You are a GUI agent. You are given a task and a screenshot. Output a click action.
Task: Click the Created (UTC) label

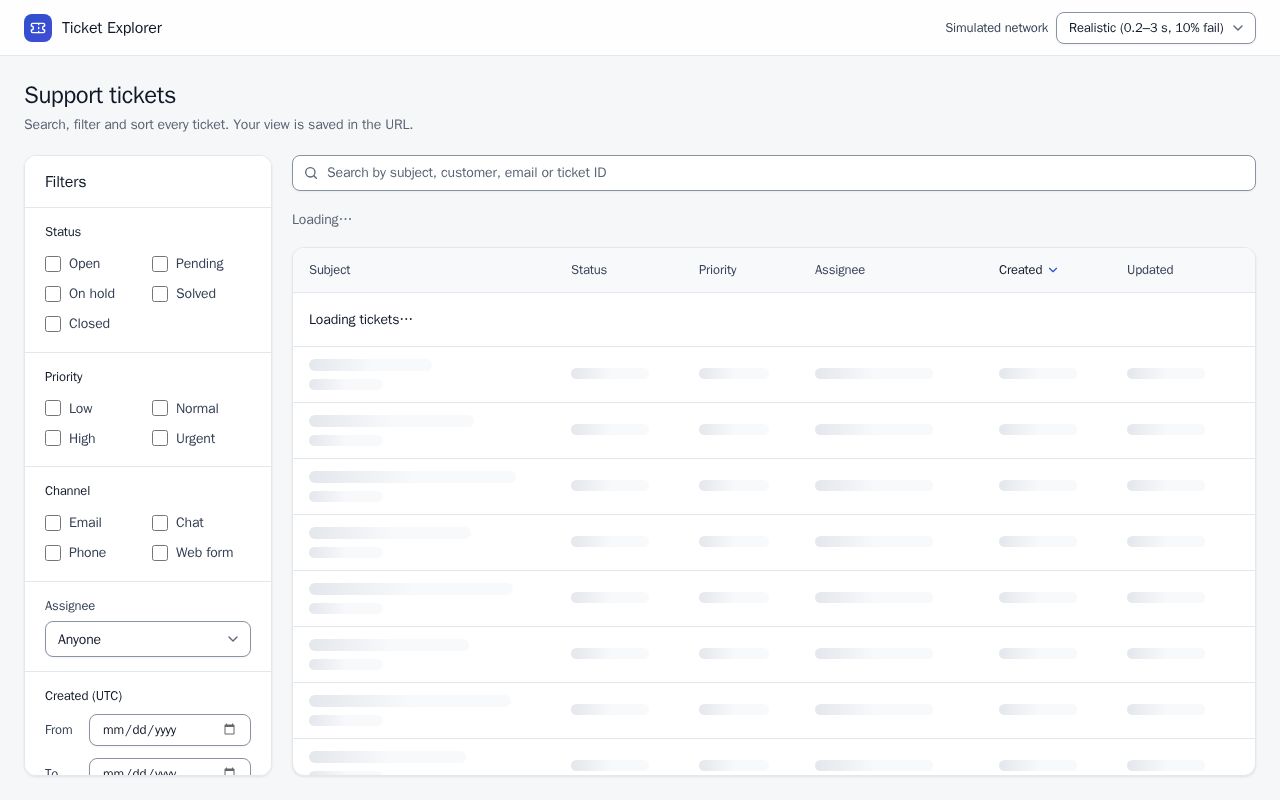84,696
